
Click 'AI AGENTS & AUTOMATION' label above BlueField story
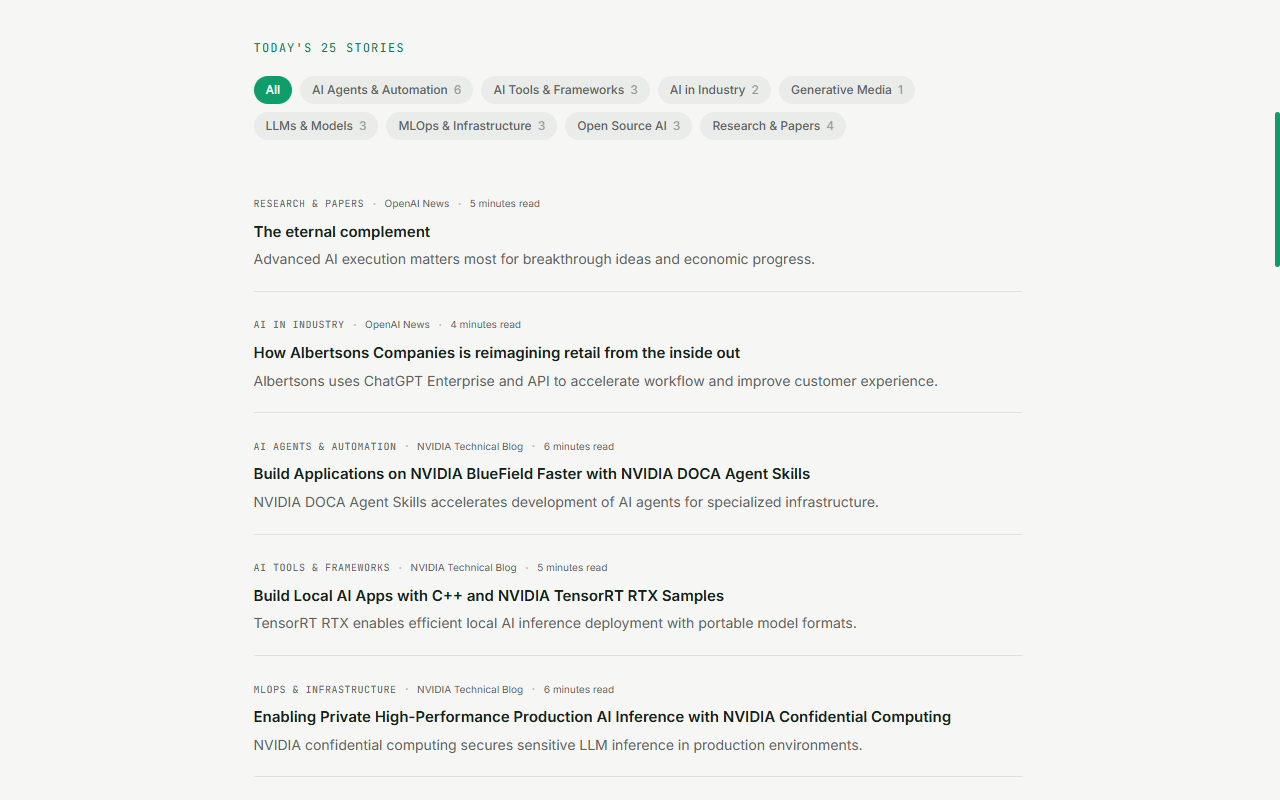[325, 447]
